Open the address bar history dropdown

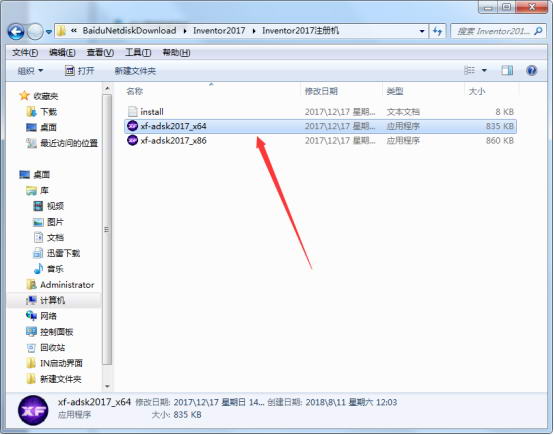(422, 31)
